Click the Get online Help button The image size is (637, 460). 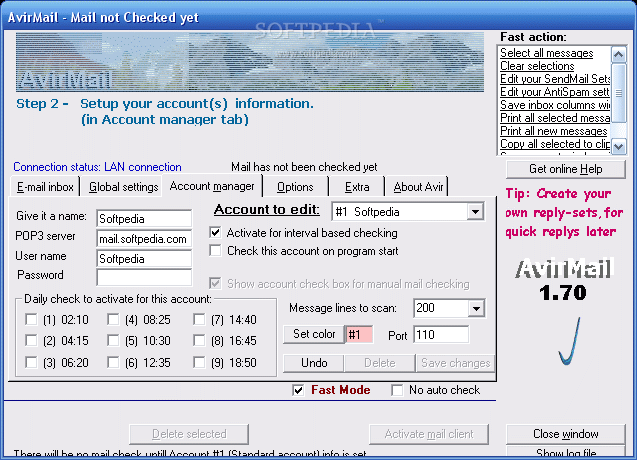pyautogui.click(x=566, y=169)
